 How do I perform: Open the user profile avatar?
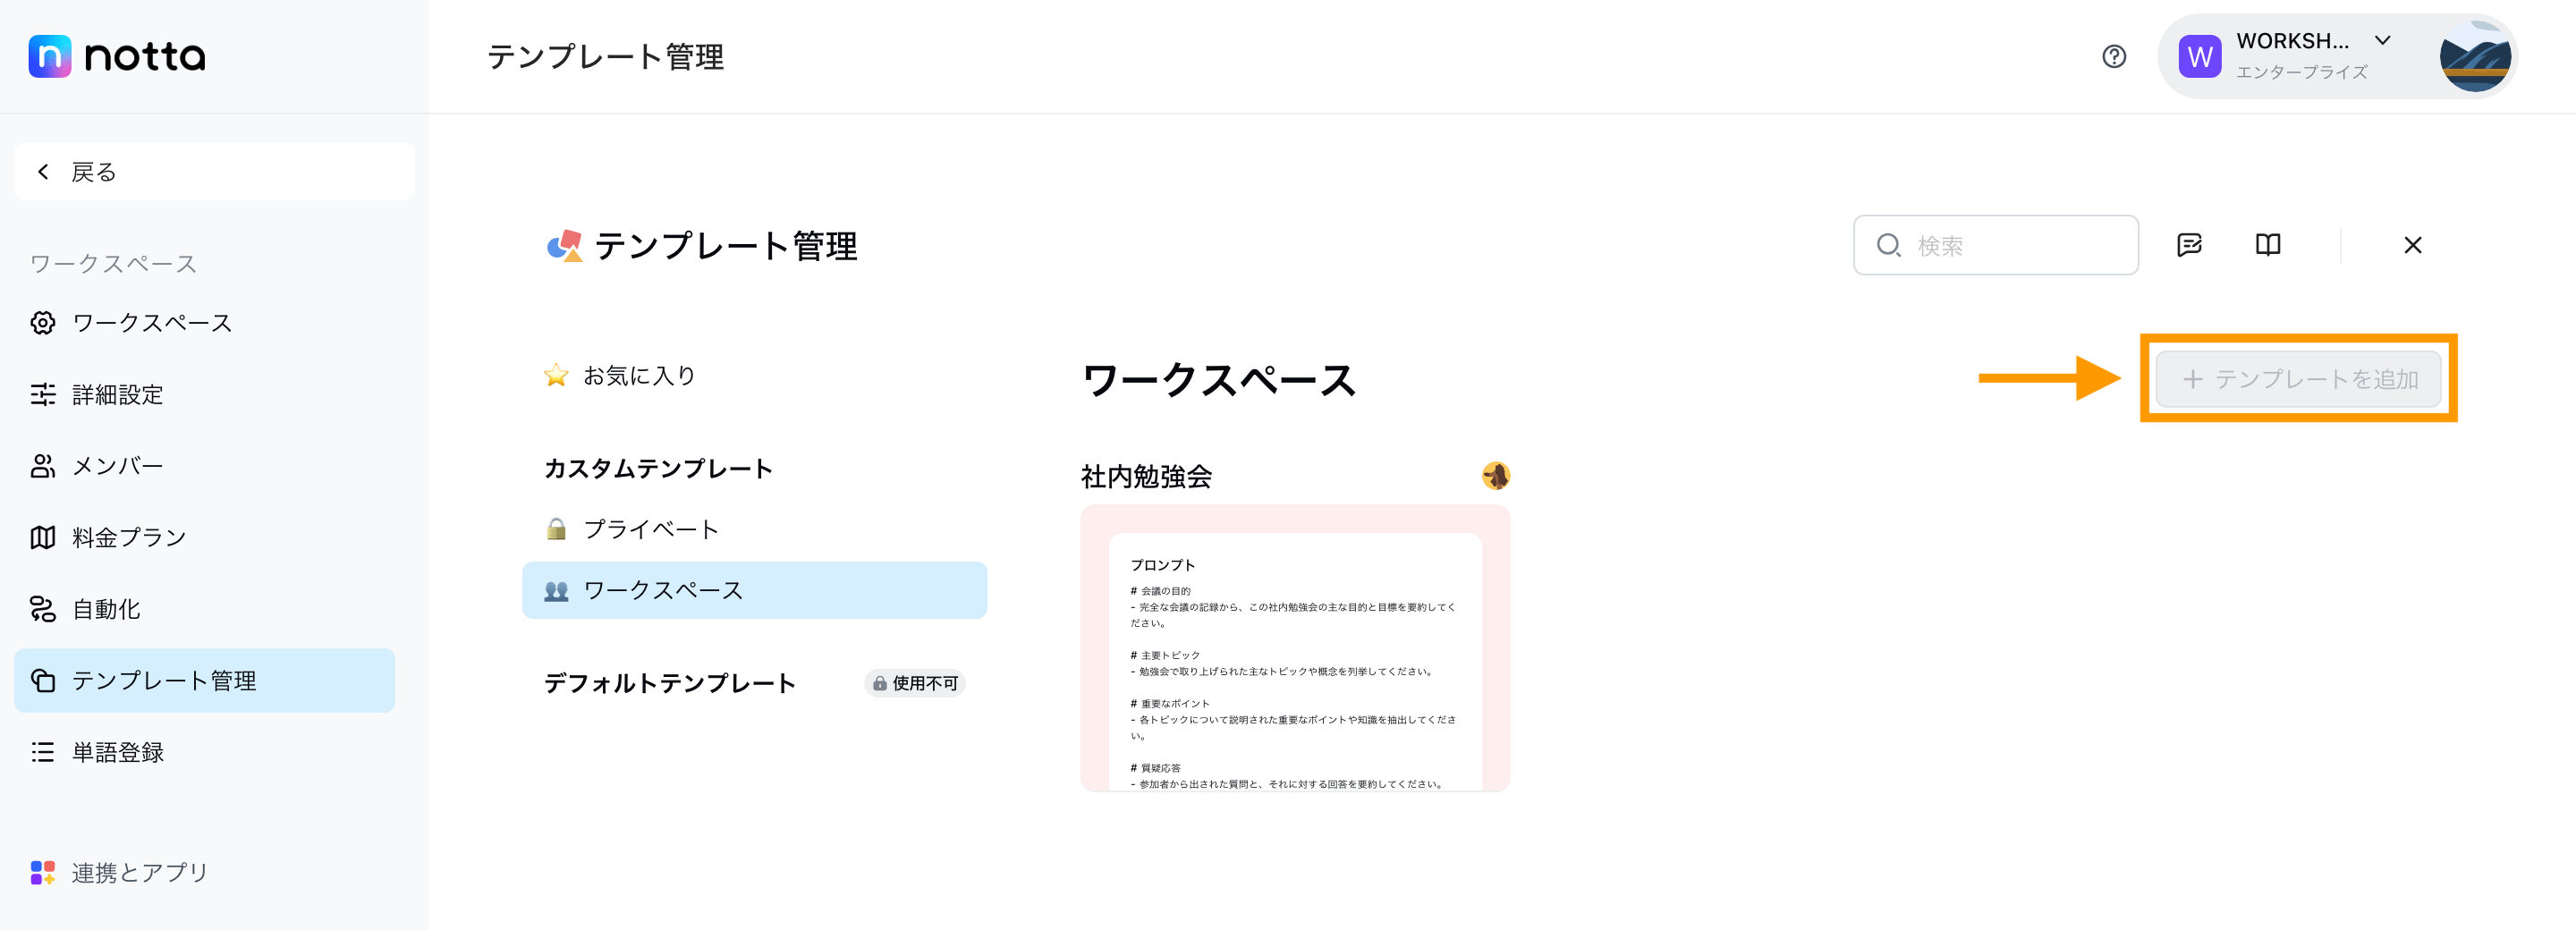tap(2475, 56)
